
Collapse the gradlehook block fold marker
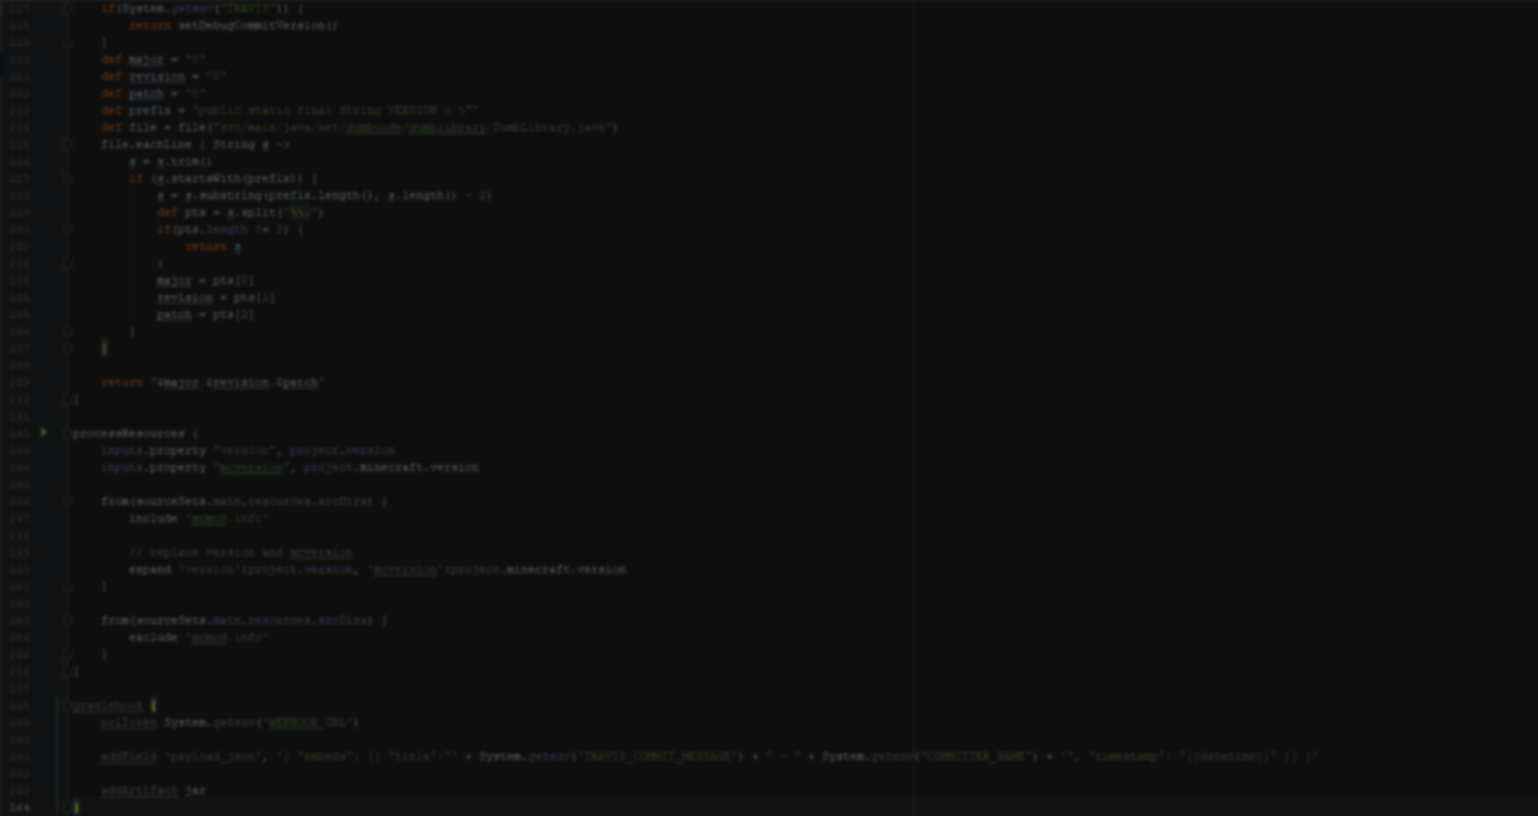67,706
